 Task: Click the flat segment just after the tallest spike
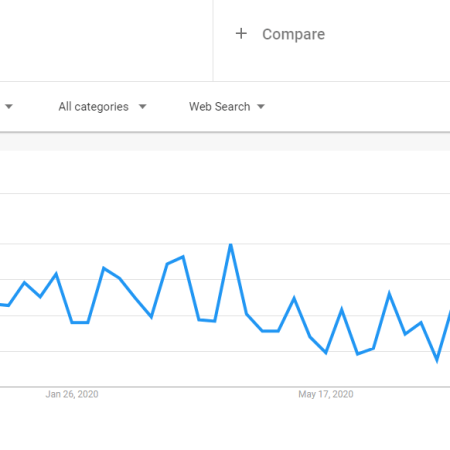click(270, 331)
